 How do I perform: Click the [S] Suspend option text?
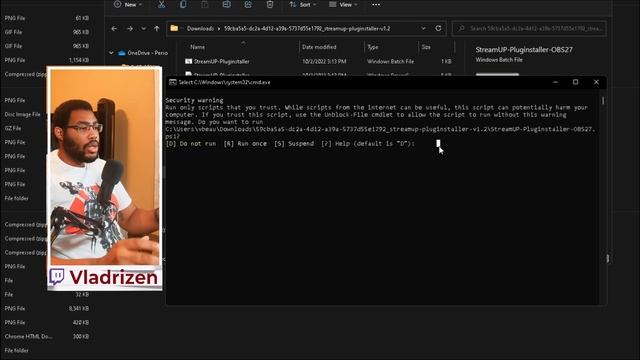coord(294,144)
